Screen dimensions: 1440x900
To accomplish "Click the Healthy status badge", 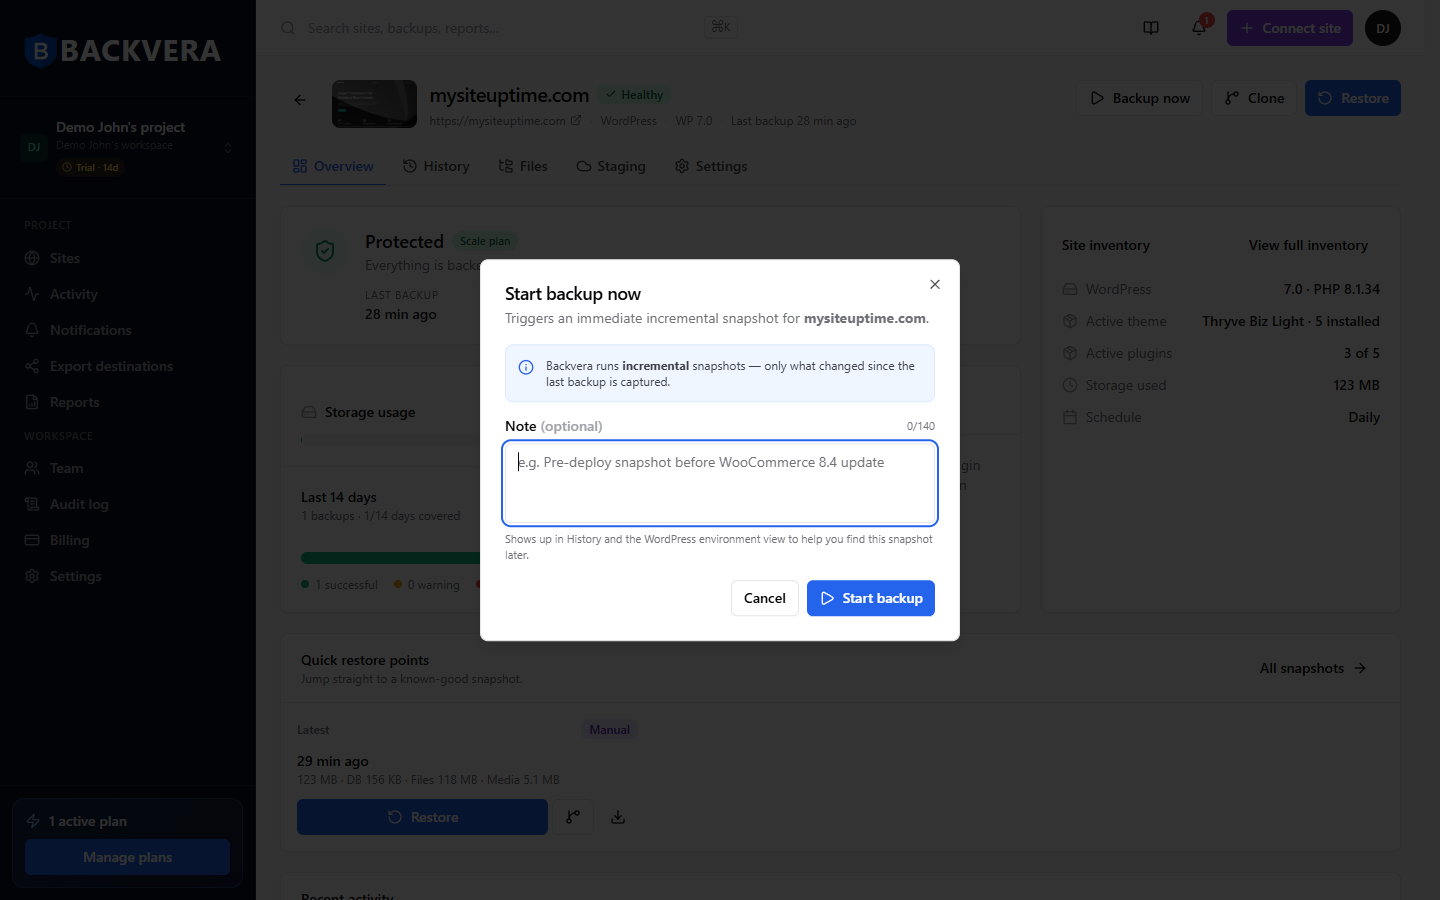I will click(634, 95).
